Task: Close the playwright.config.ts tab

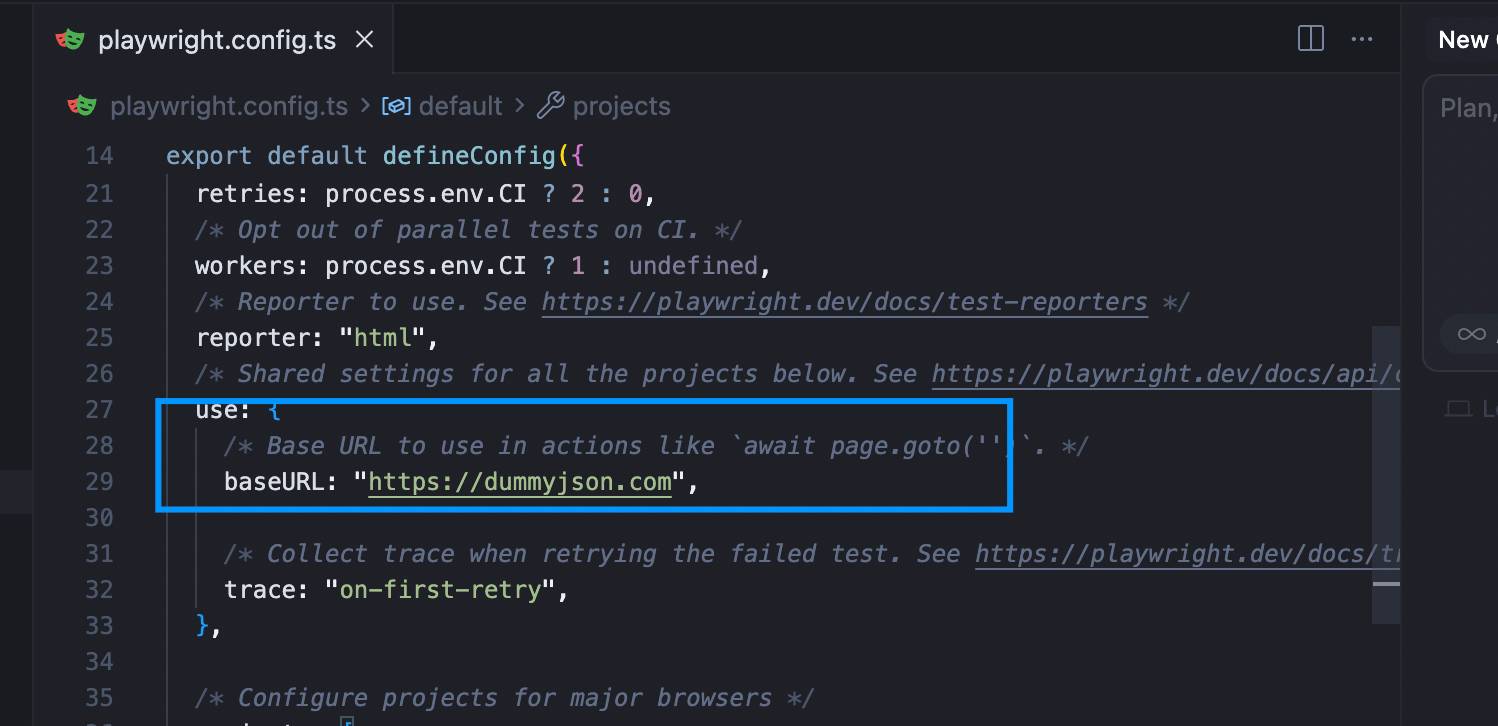Action: (x=364, y=39)
